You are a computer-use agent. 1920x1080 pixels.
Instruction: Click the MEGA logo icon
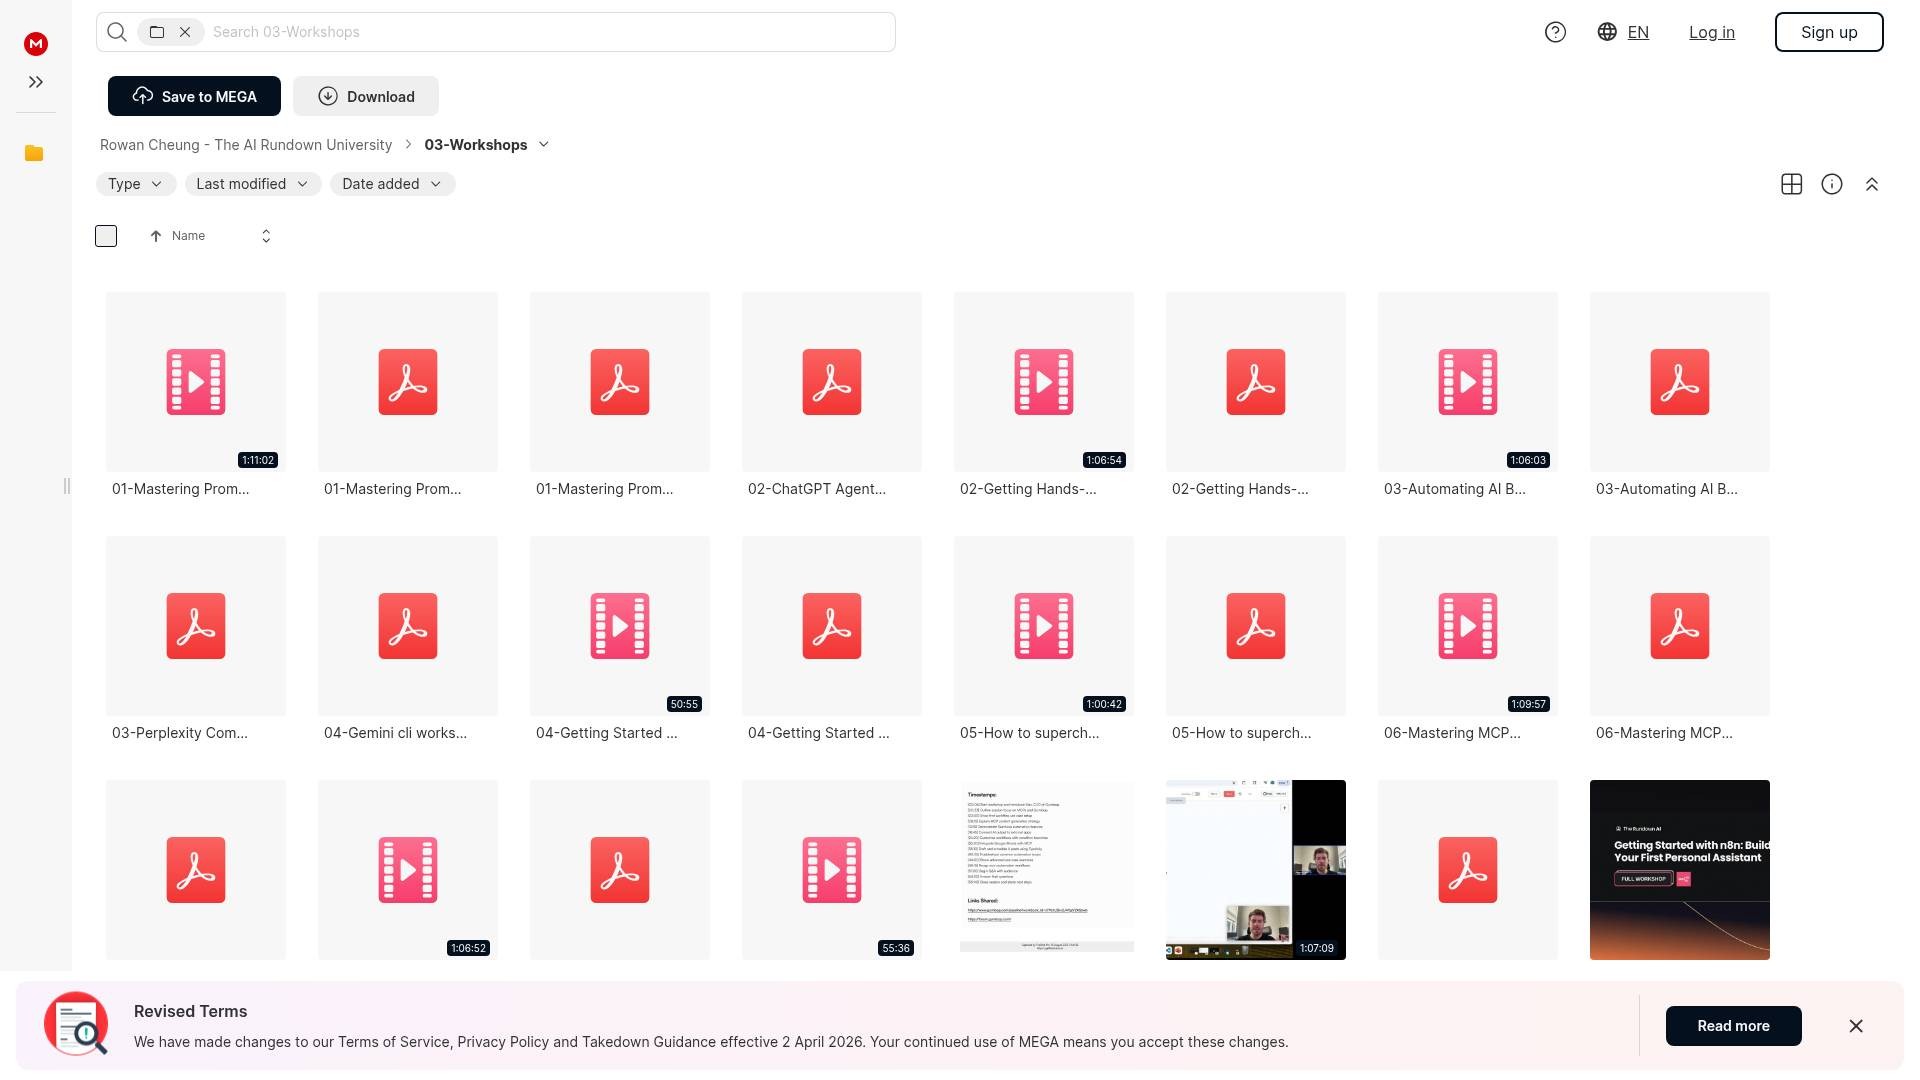[x=36, y=43]
